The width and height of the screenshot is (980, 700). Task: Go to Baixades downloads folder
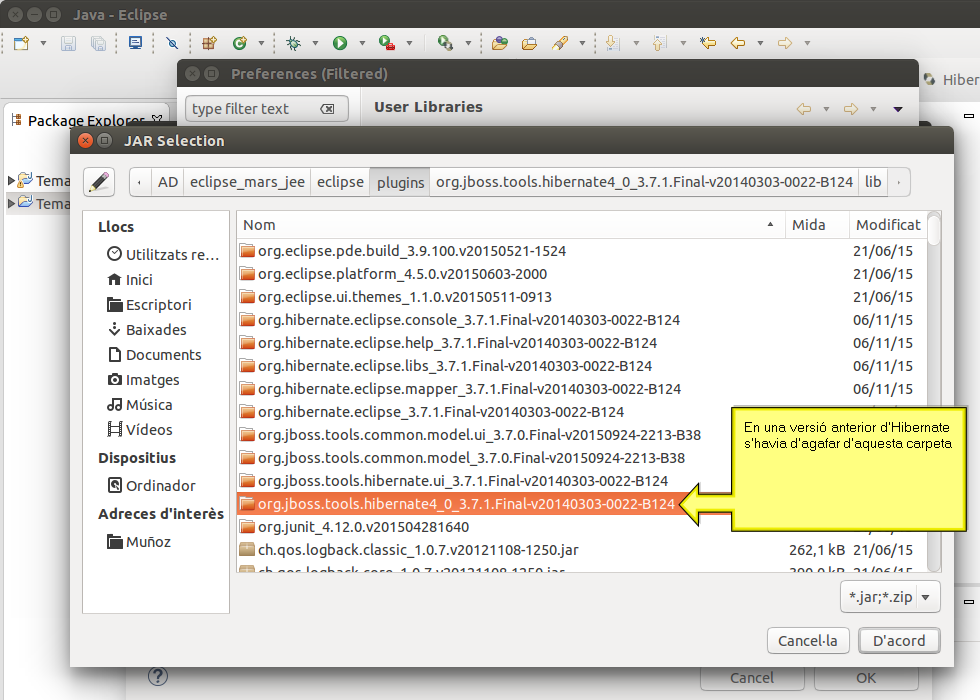[147, 329]
